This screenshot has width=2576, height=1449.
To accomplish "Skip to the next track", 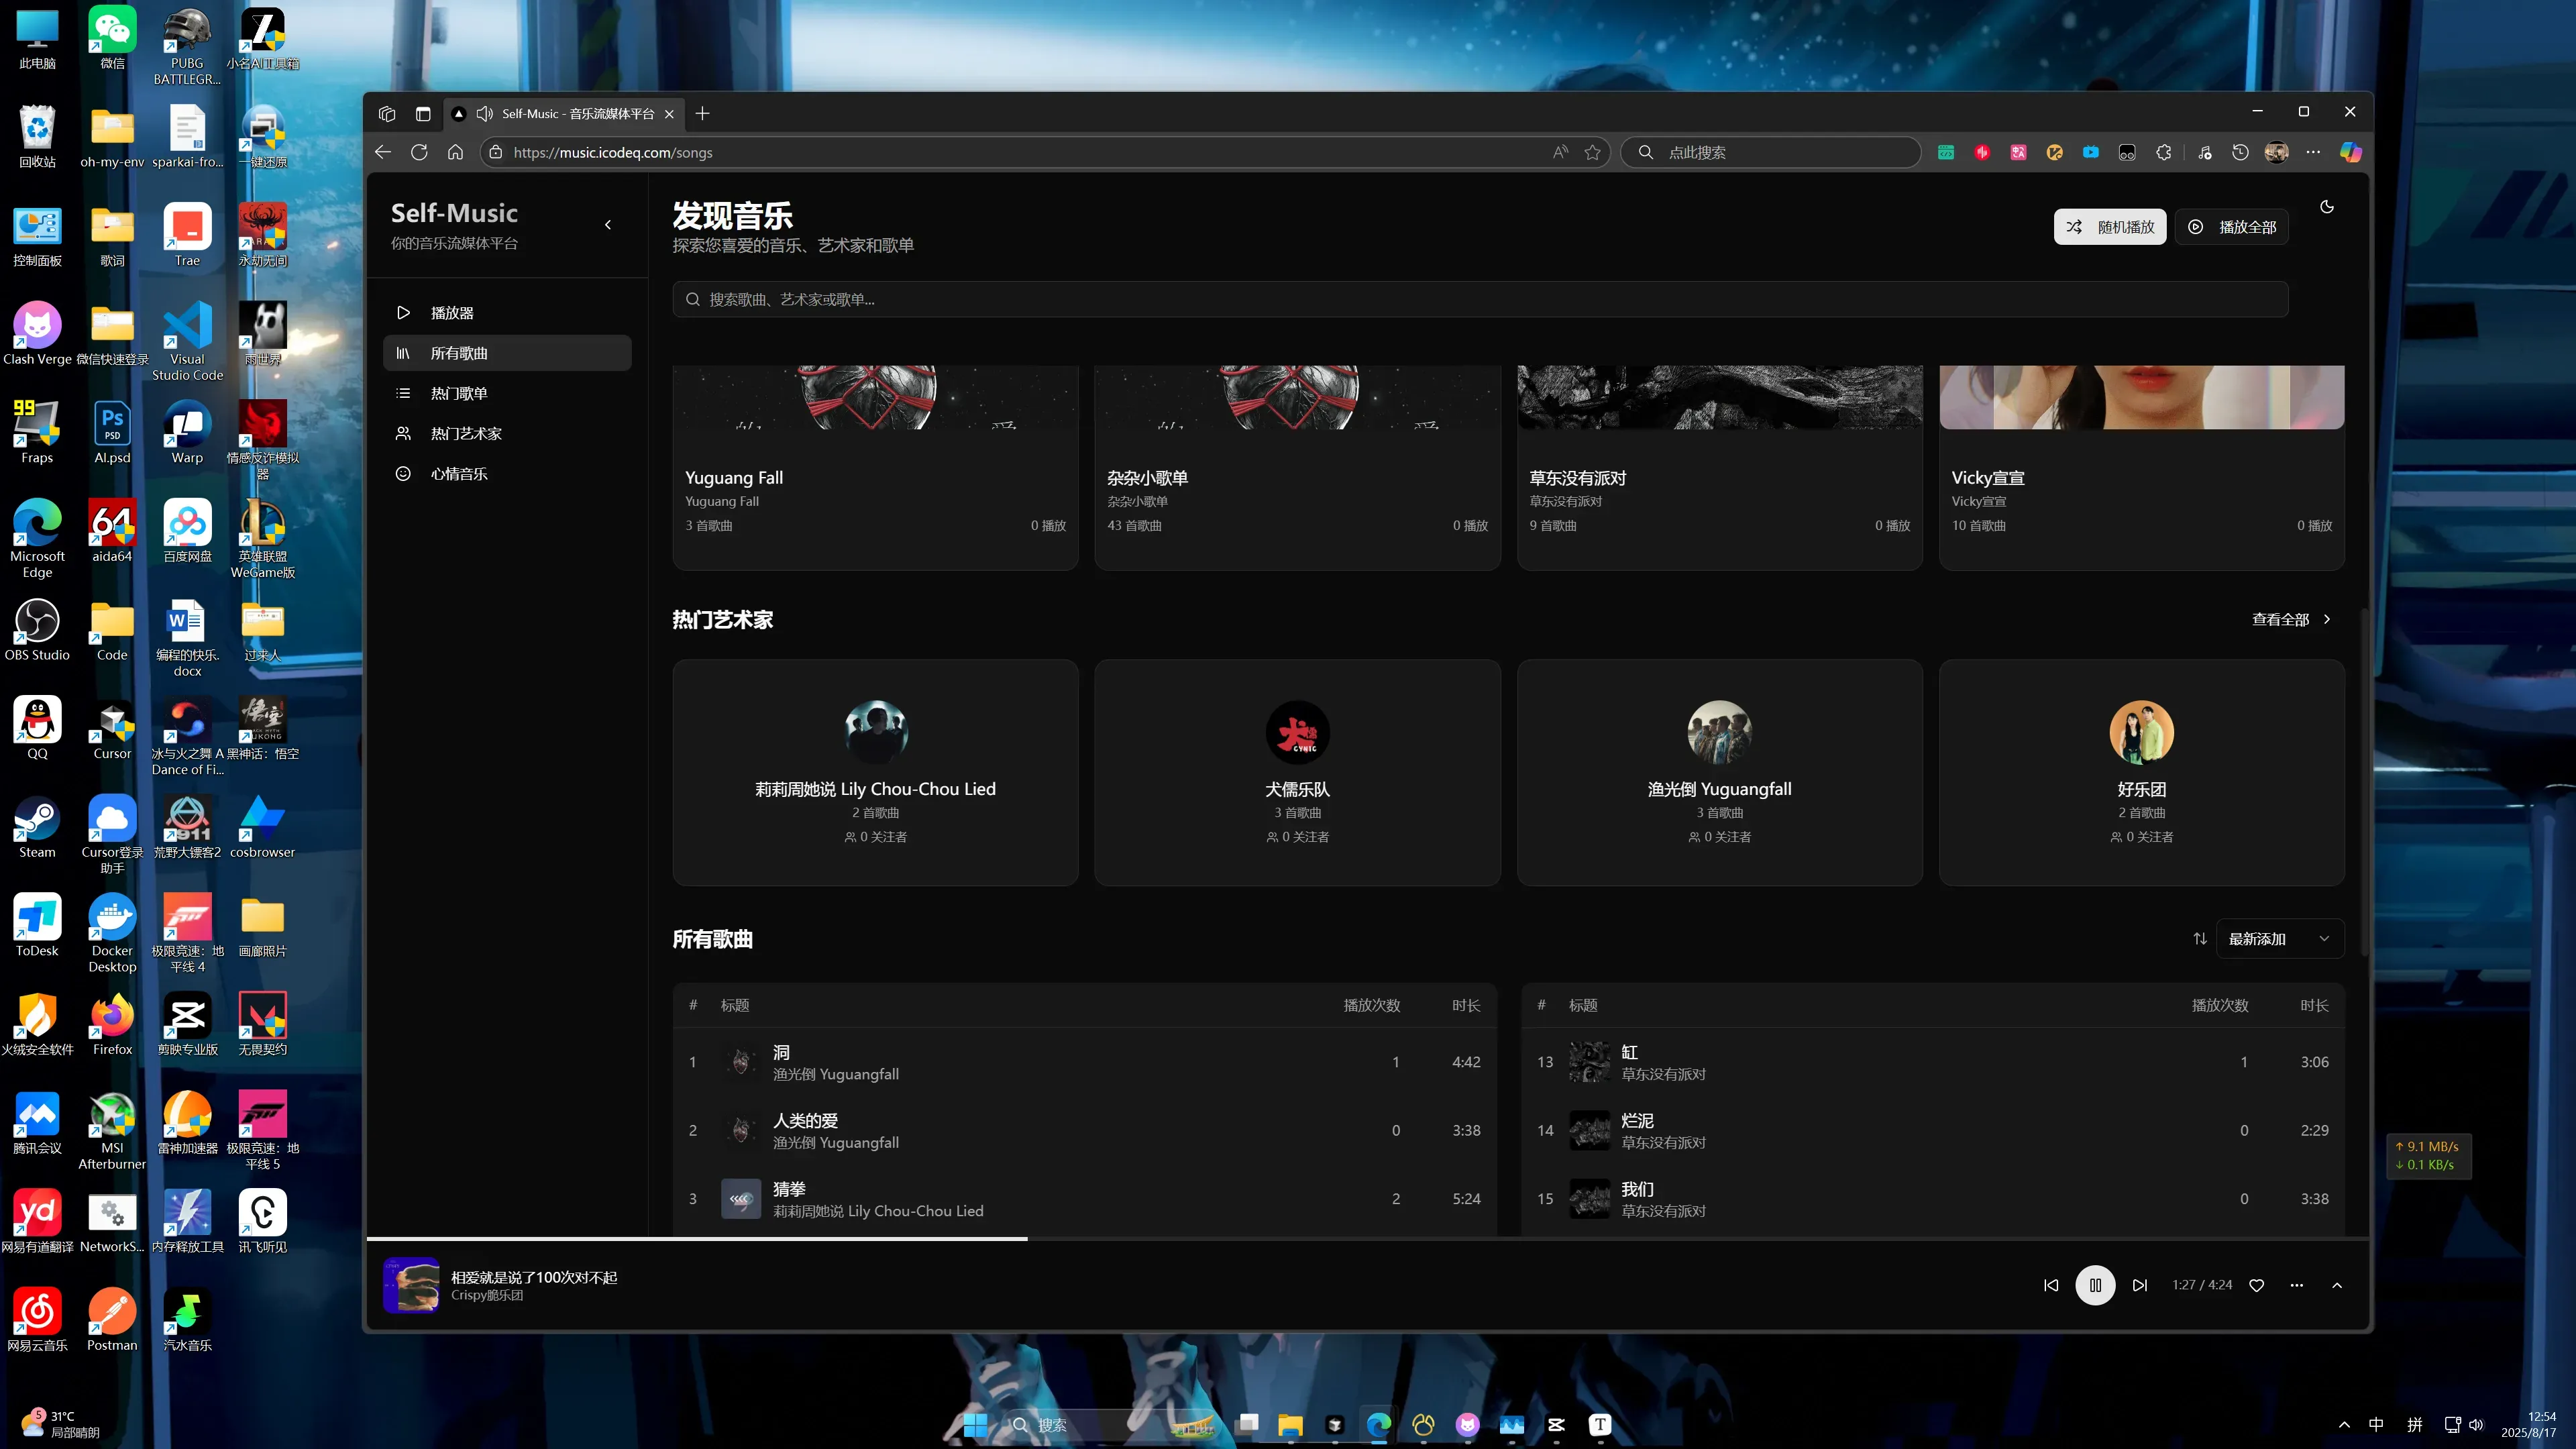I will click(x=2139, y=1285).
